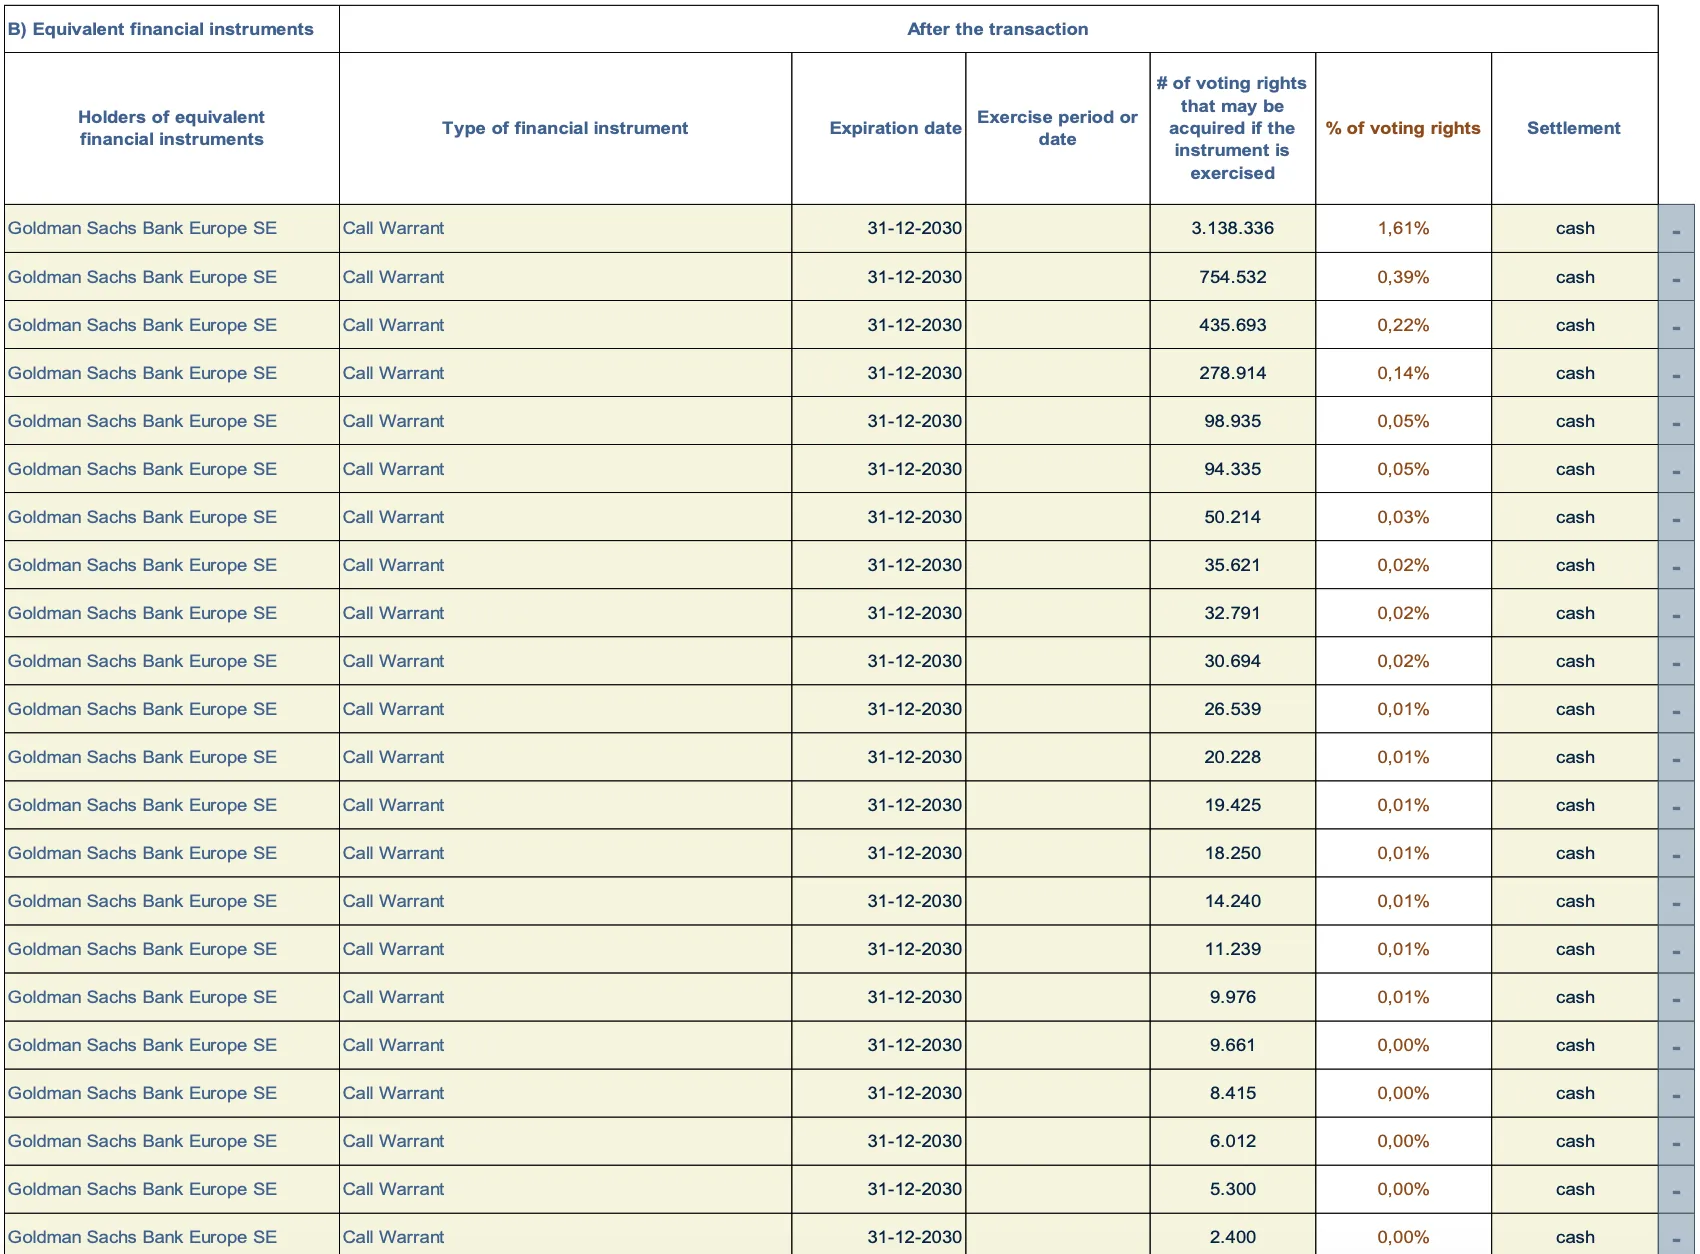
Task: Click the minus button beside 8.415 row
Action: 1676,1093
